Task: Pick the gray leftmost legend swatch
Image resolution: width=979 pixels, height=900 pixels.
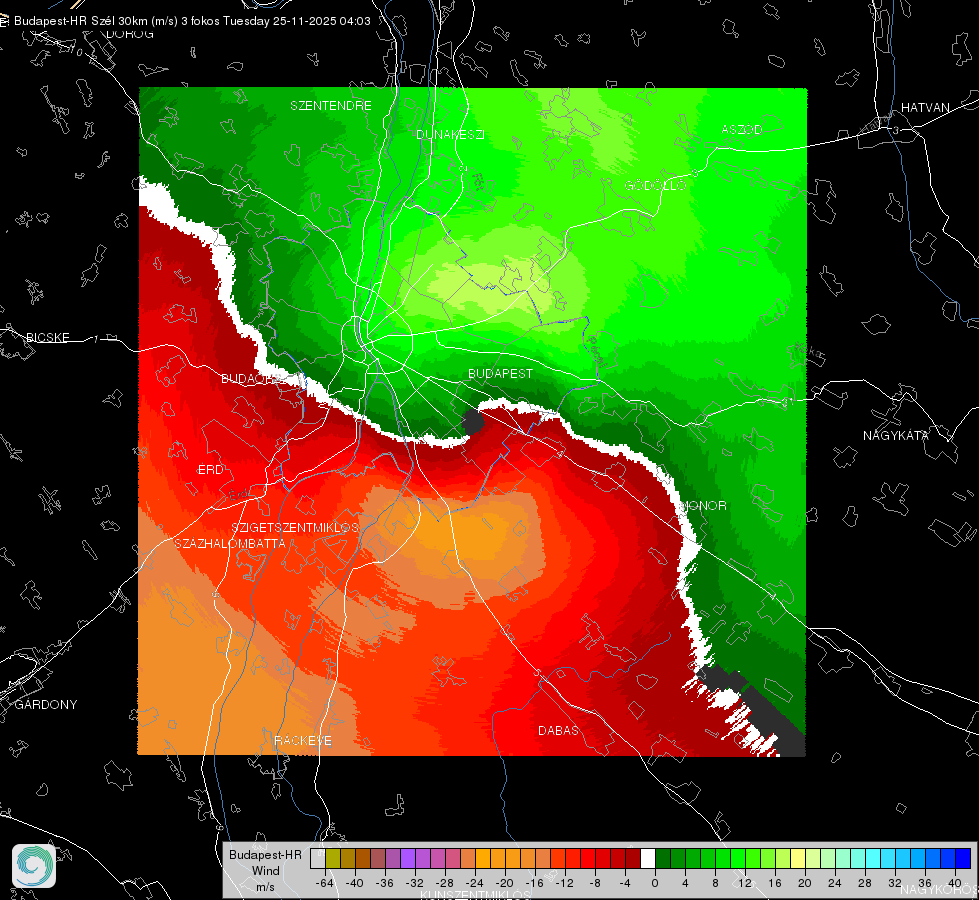Action: 318,859
